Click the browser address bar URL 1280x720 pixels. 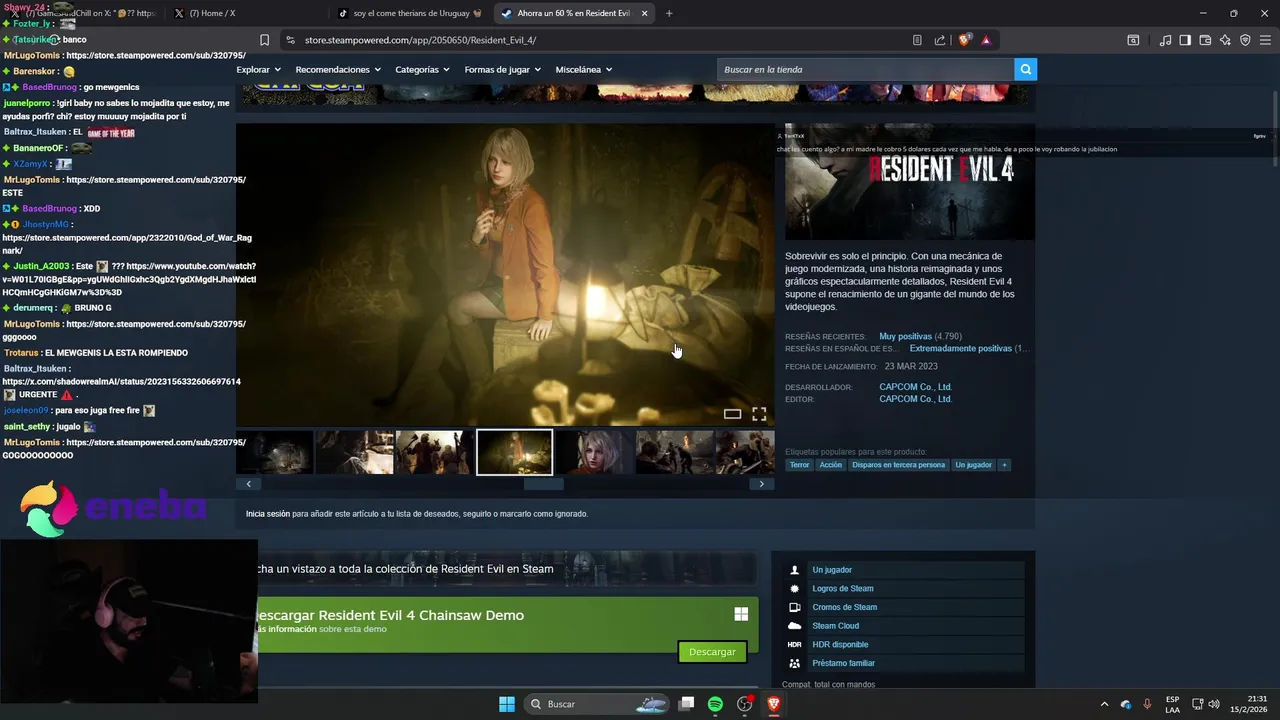(420, 40)
